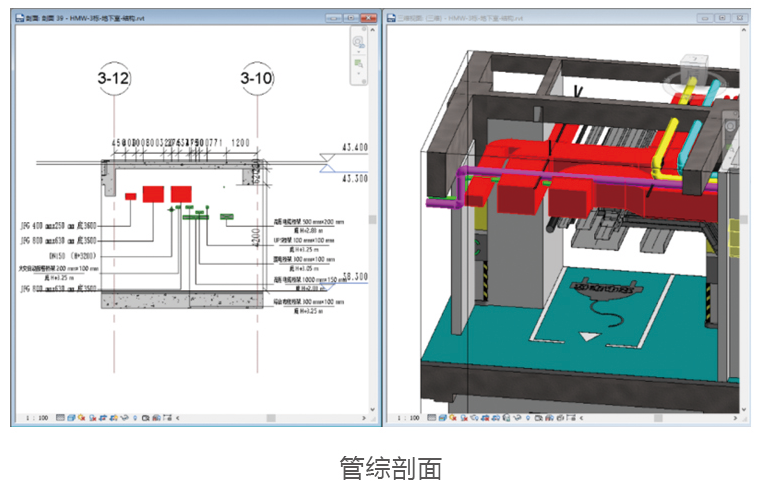Toggle crop view in the section view
This screenshot has height=492, width=762.
pos(103,418)
